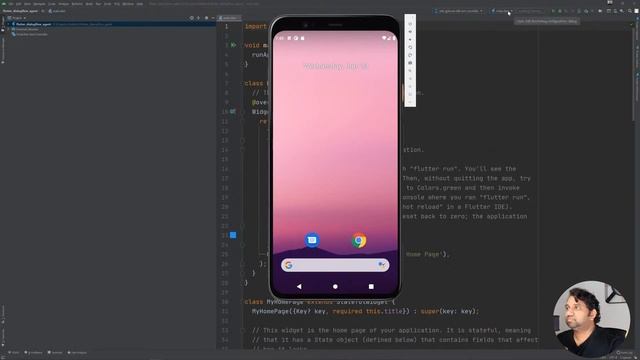This screenshot has height=360, width=640.
Task: Open the Dart Analysis tool window tab
Action: point(77,352)
